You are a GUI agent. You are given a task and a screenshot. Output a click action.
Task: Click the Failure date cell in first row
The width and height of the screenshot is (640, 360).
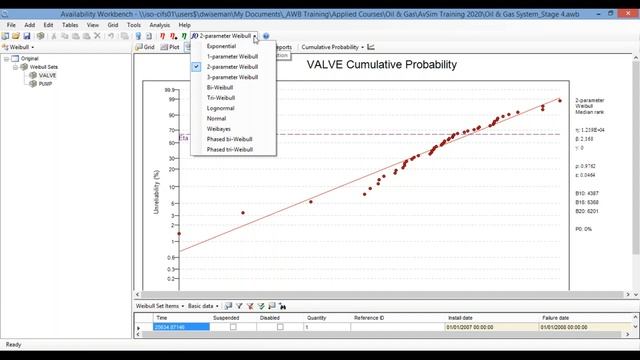[x=586, y=327]
